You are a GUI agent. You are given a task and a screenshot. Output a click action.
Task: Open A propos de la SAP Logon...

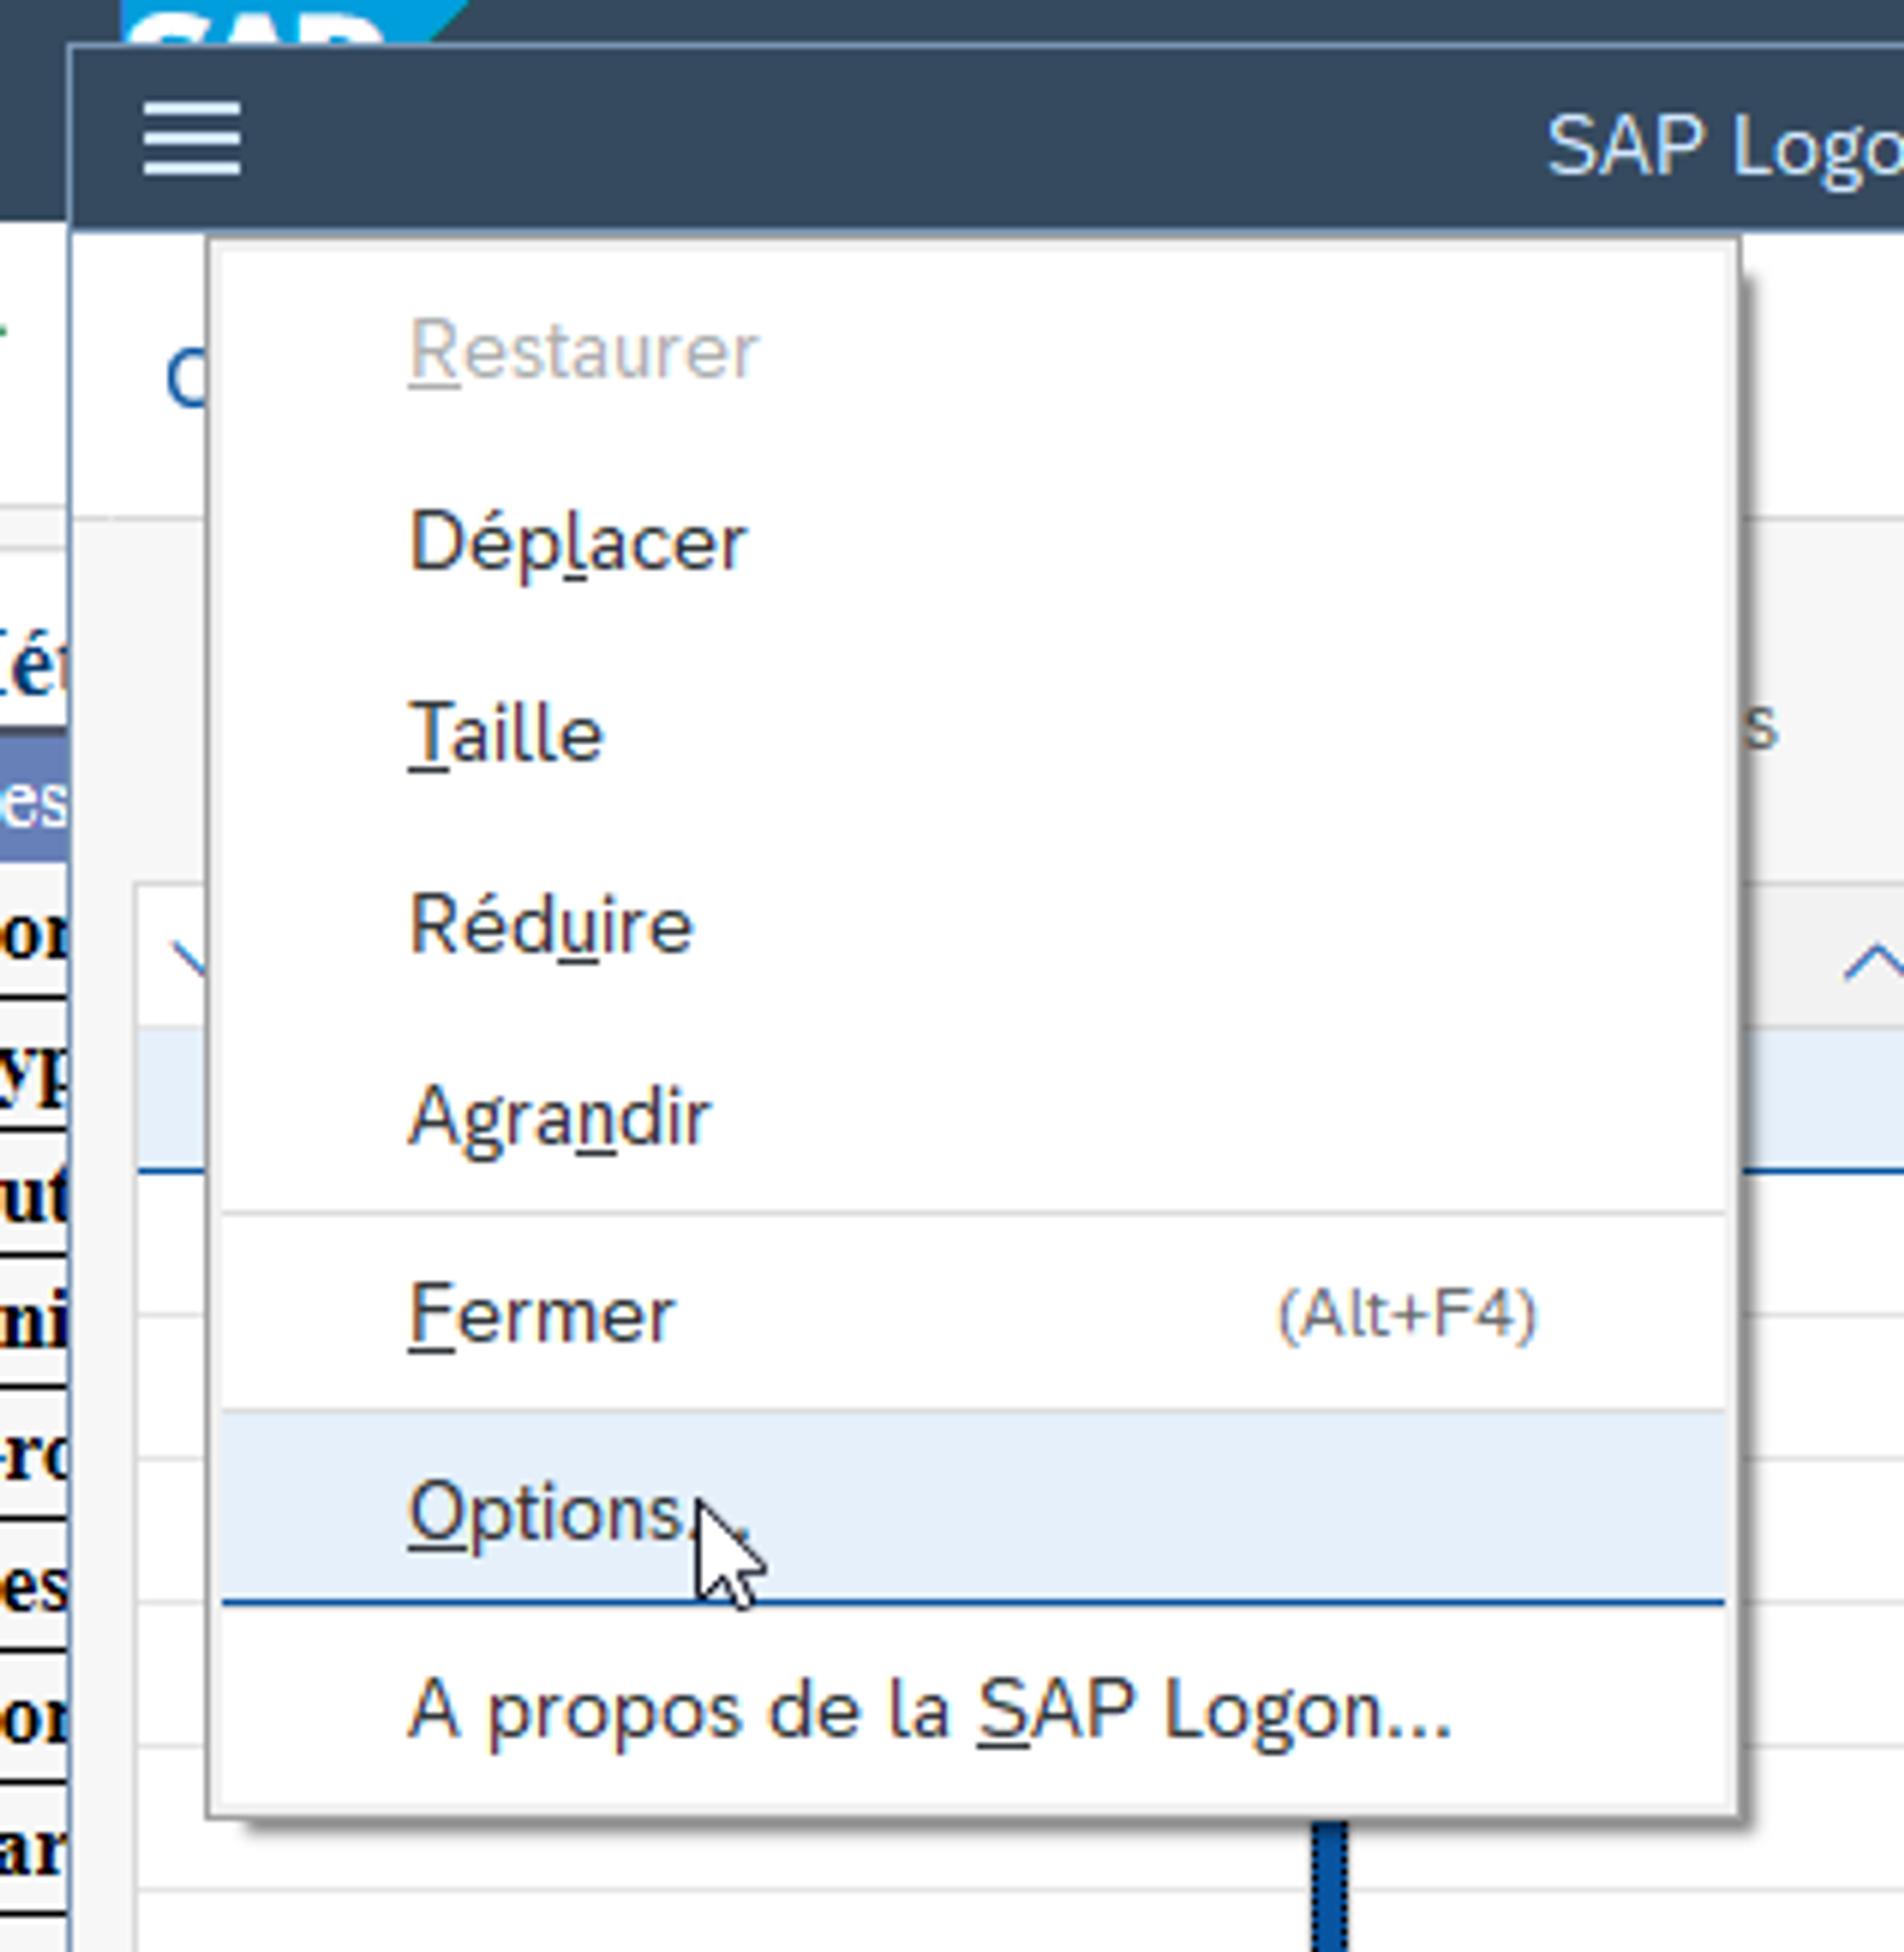click(973, 1709)
